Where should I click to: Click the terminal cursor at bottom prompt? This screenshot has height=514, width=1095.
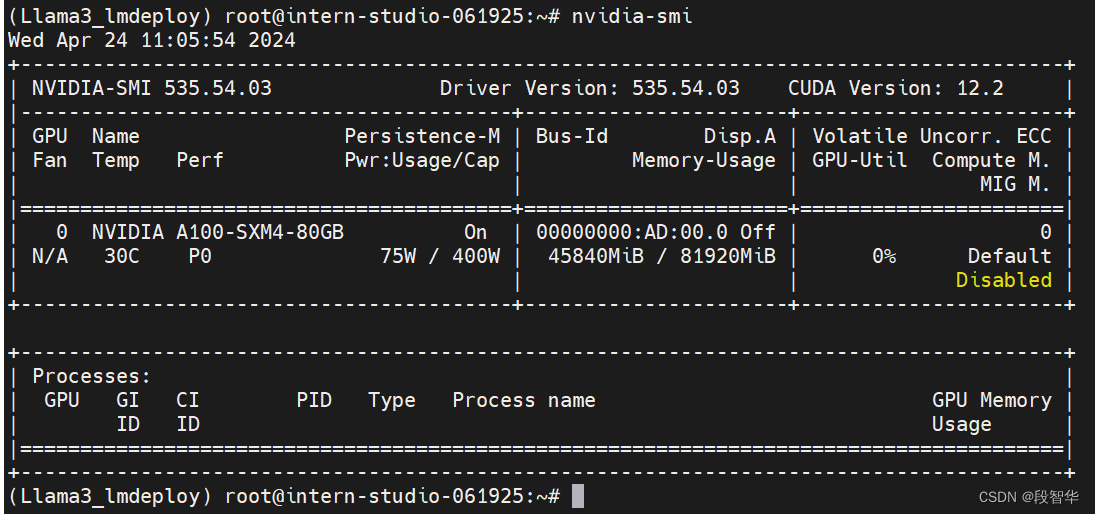578,497
